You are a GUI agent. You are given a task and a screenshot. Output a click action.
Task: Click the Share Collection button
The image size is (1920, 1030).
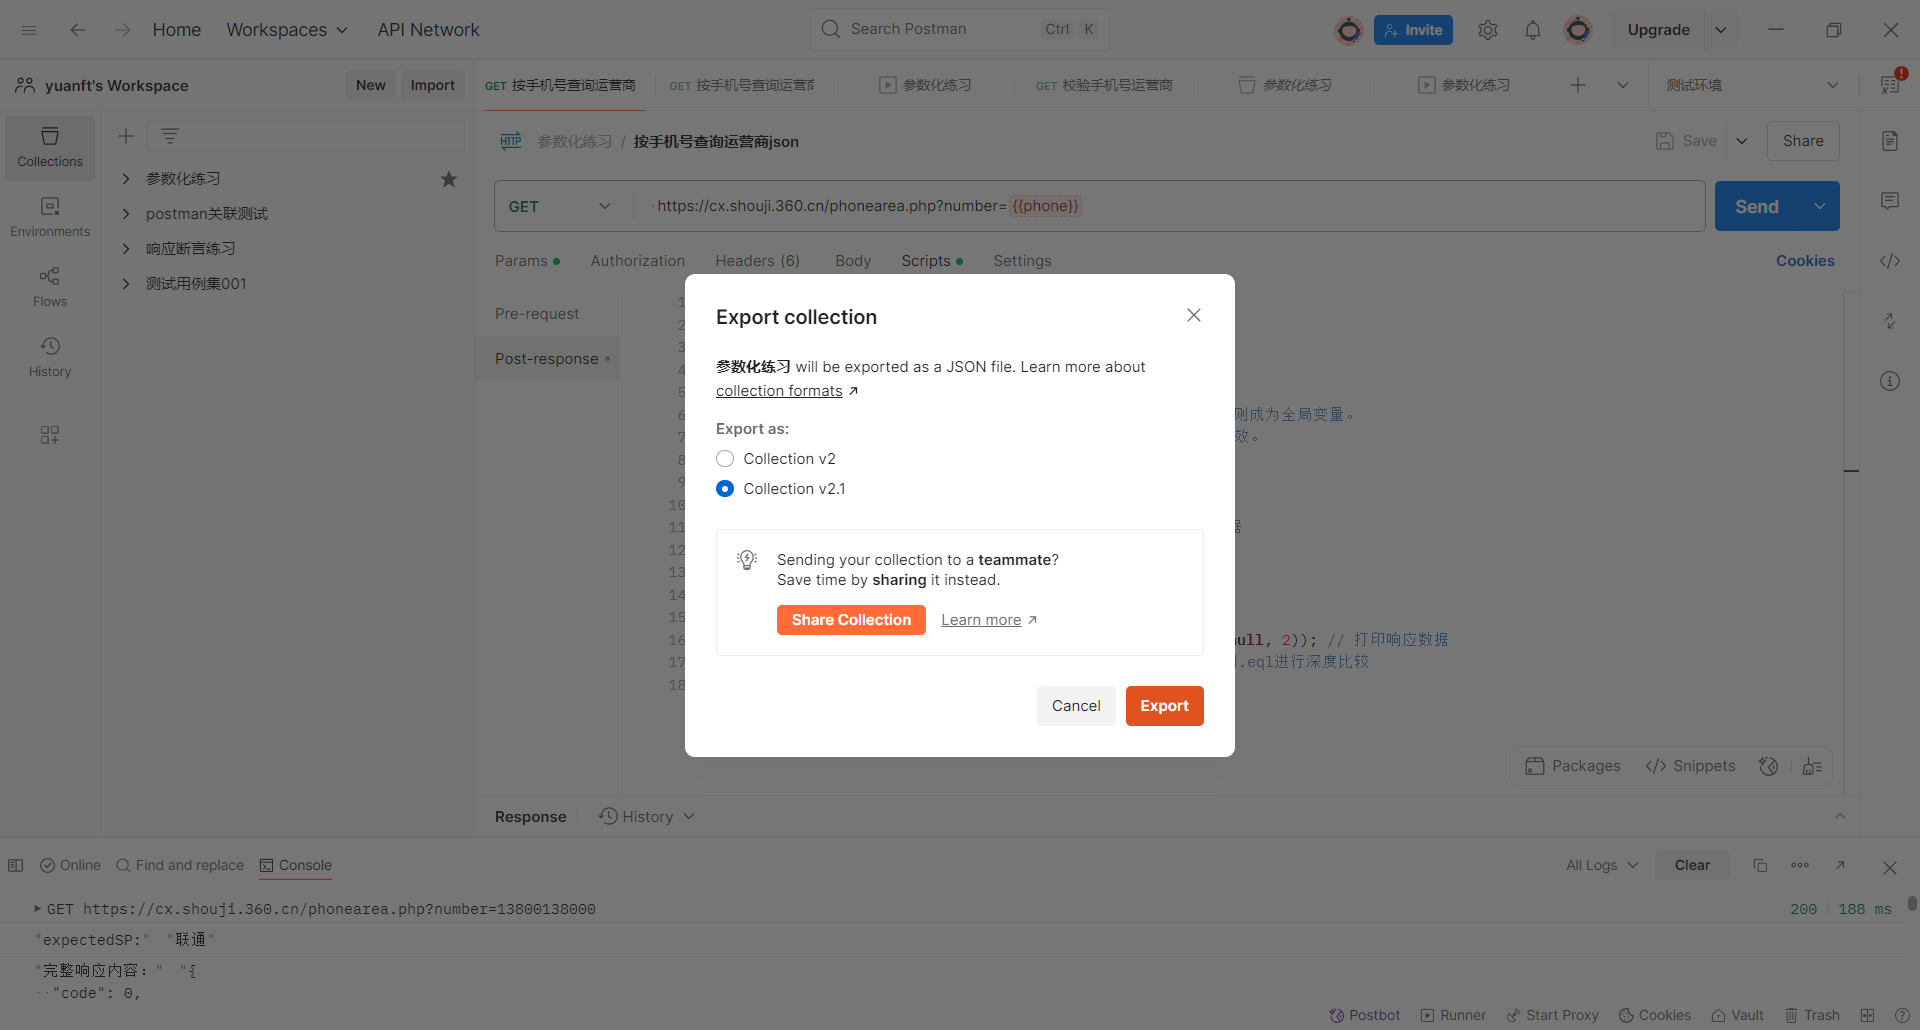851,620
